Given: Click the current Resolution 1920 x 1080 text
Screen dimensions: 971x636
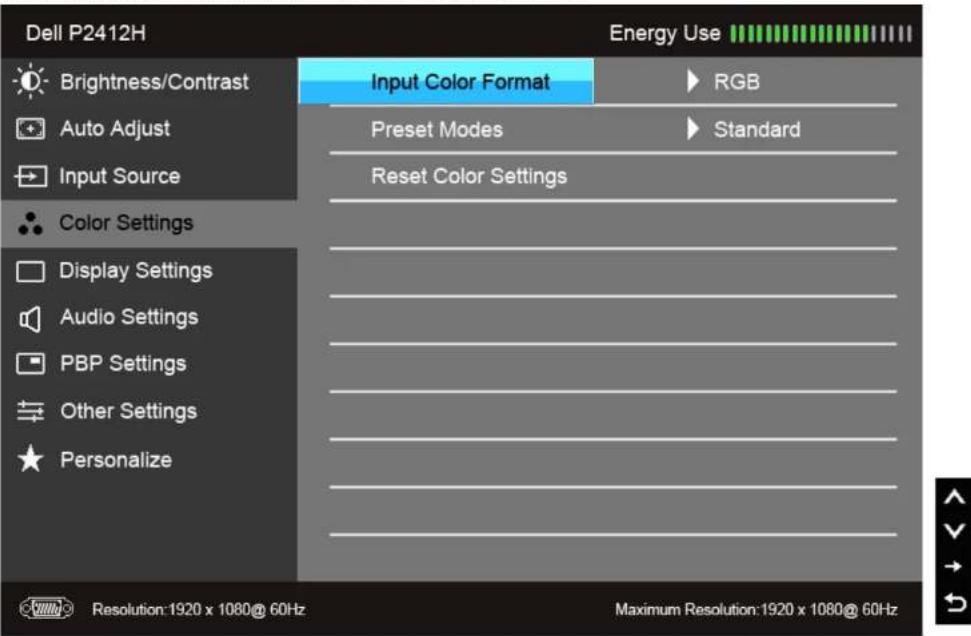Looking at the screenshot, I should point(199,609).
